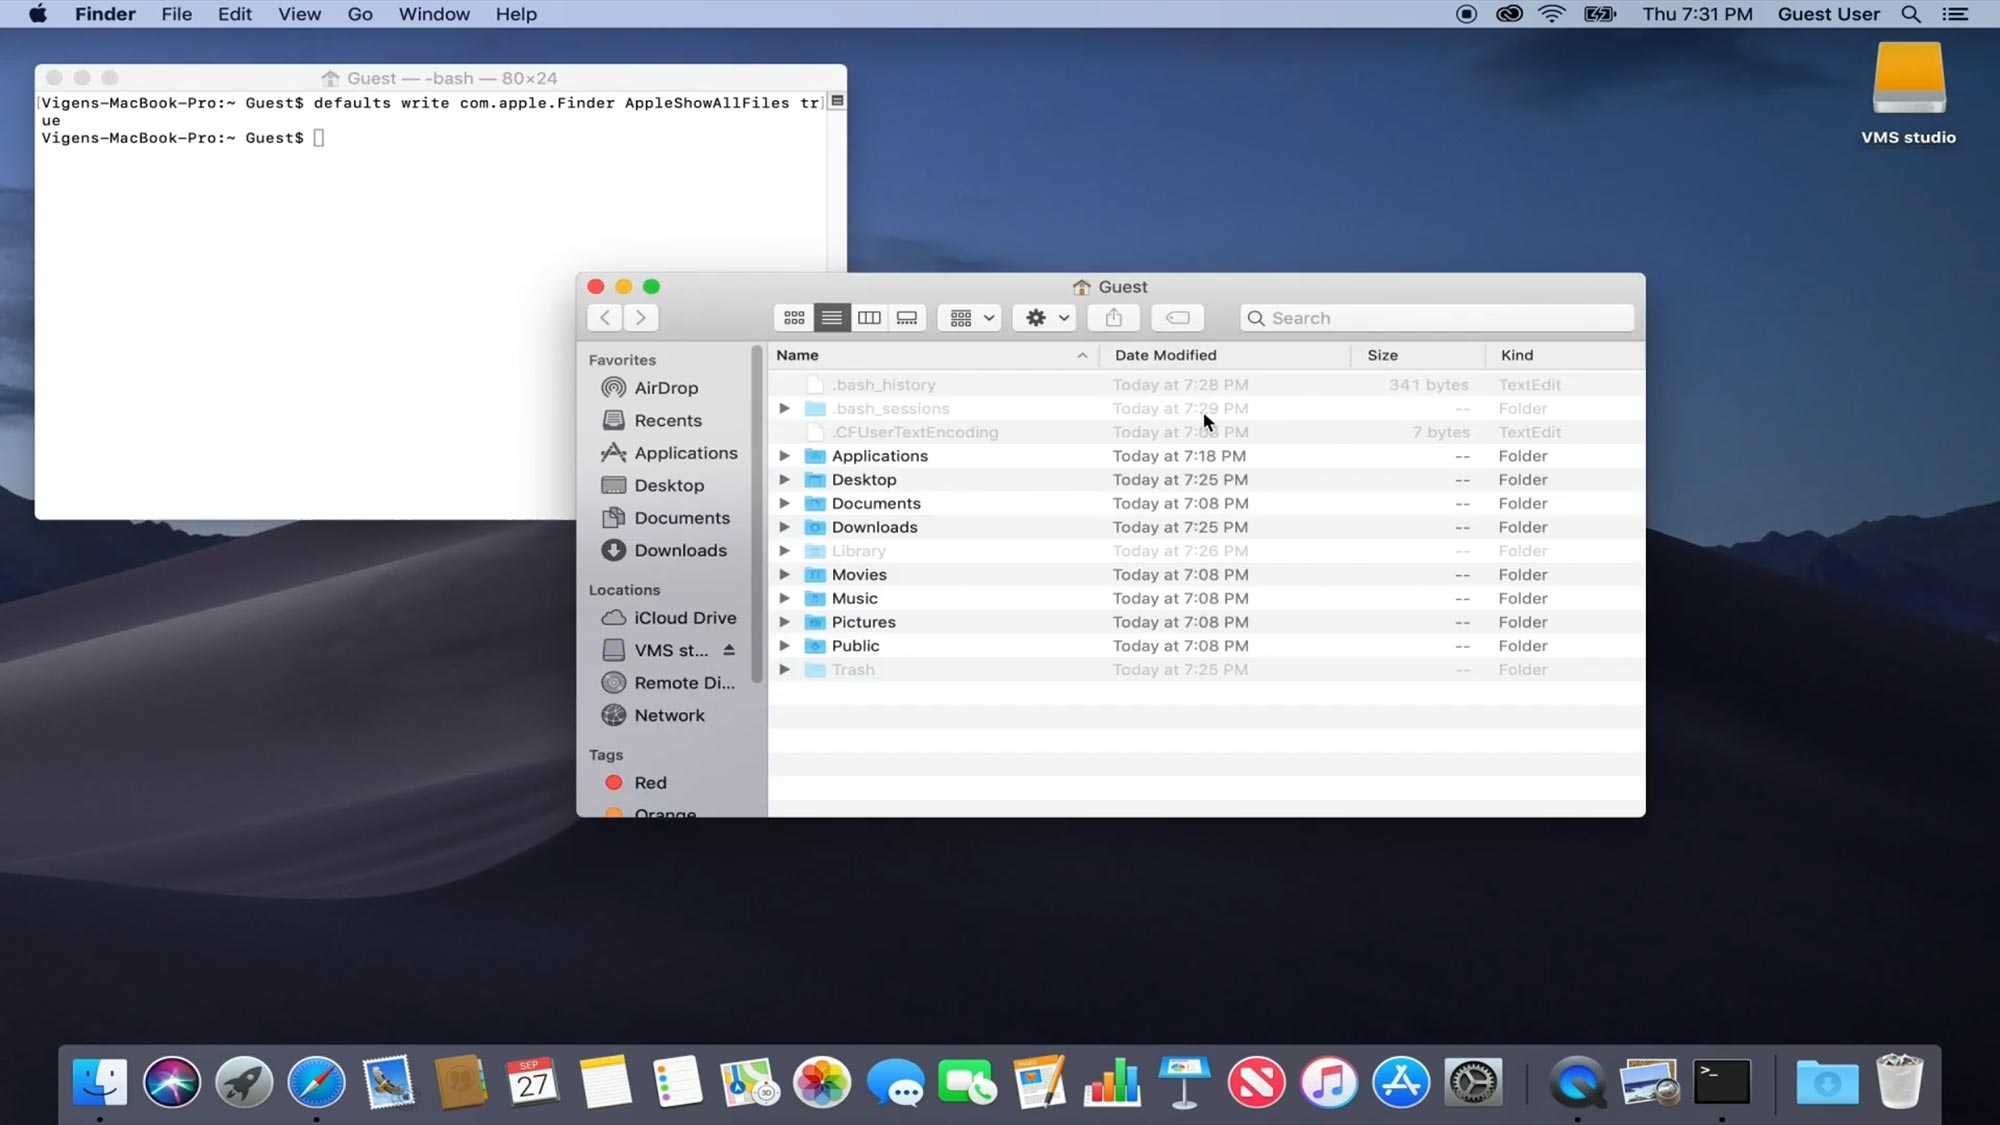The width and height of the screenshot is (2000, 1125).
Task: Select the Trash folder row
Action: click(x=1206, y=670)
